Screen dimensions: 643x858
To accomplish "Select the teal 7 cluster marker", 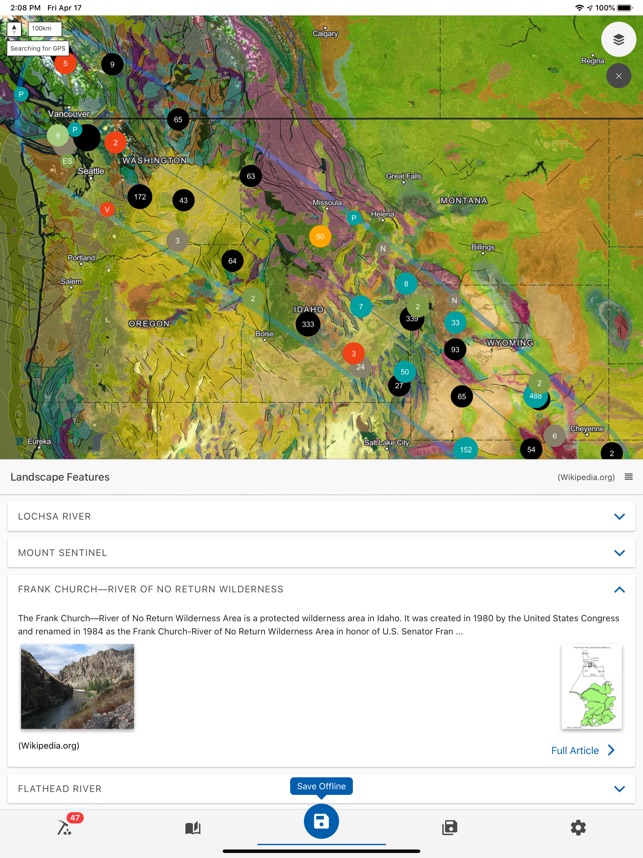I will click(x=361, y=306).
